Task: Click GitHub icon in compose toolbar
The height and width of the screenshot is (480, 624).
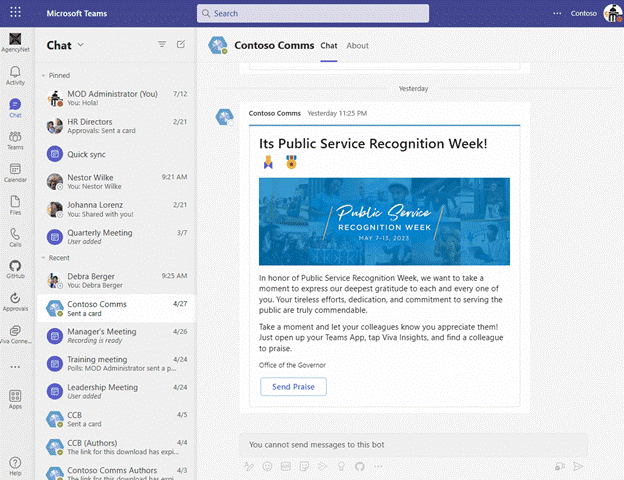Action: [360, 466]
